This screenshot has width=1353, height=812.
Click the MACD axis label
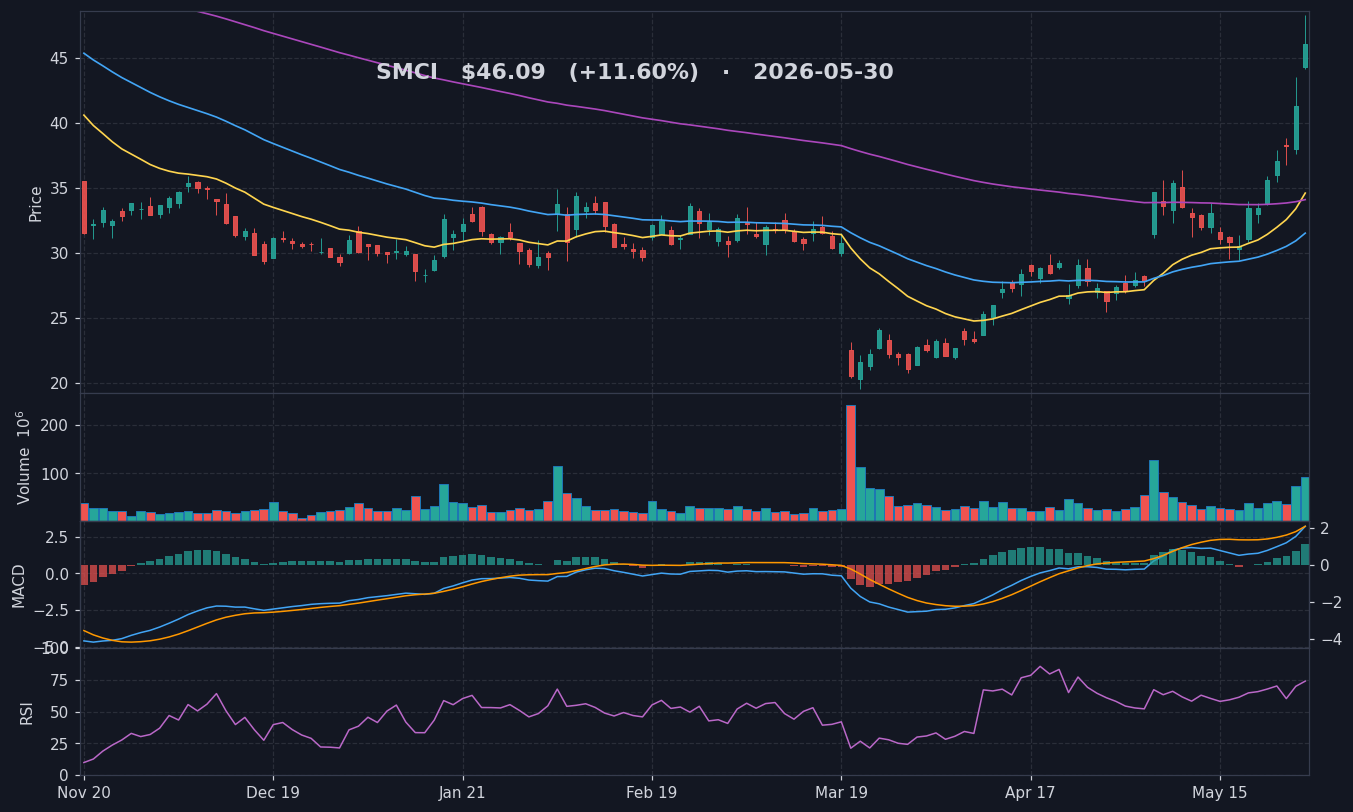click(x=19, y=585)
